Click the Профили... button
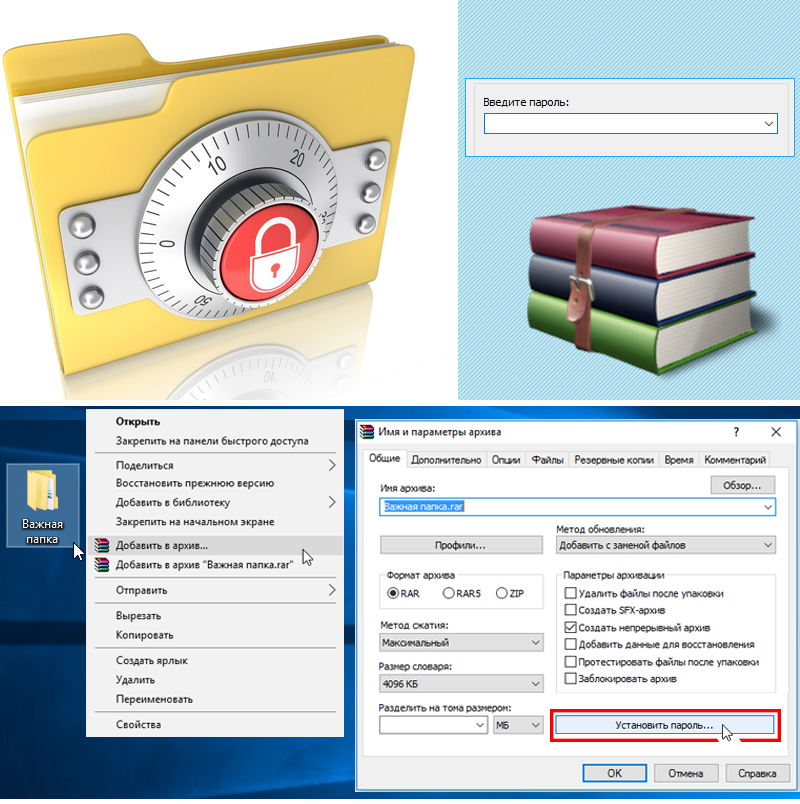The height and width of the screenshot is (804, 800). [x=461, y=545]
